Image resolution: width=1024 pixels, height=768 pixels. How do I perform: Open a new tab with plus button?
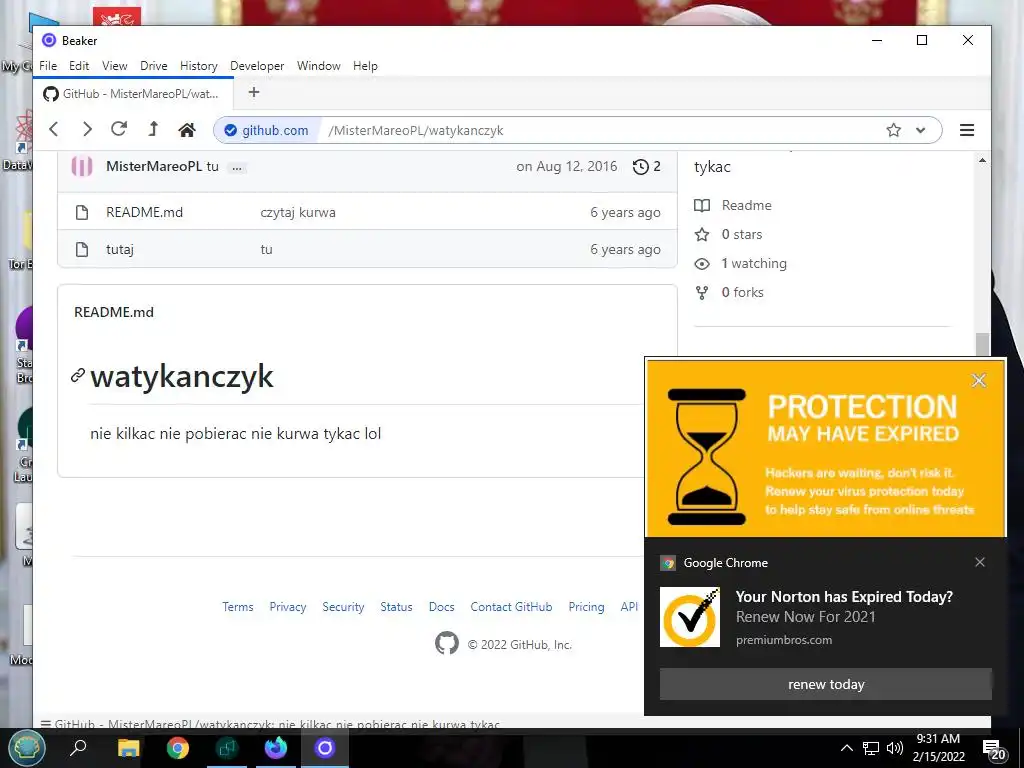pos(254,93)
